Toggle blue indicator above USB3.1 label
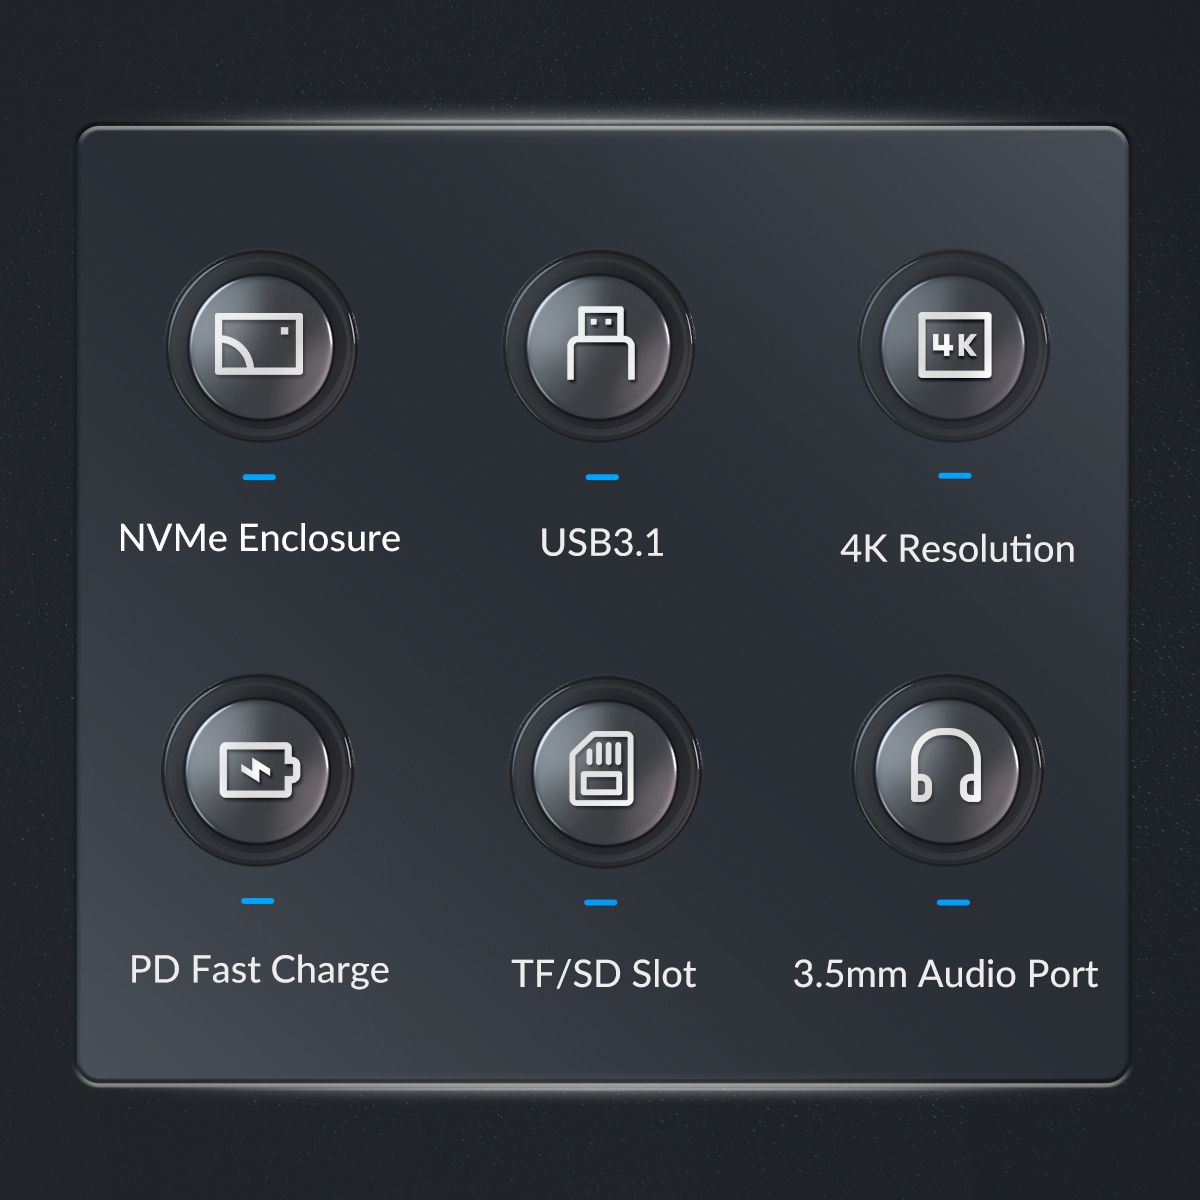 [602, 477]
